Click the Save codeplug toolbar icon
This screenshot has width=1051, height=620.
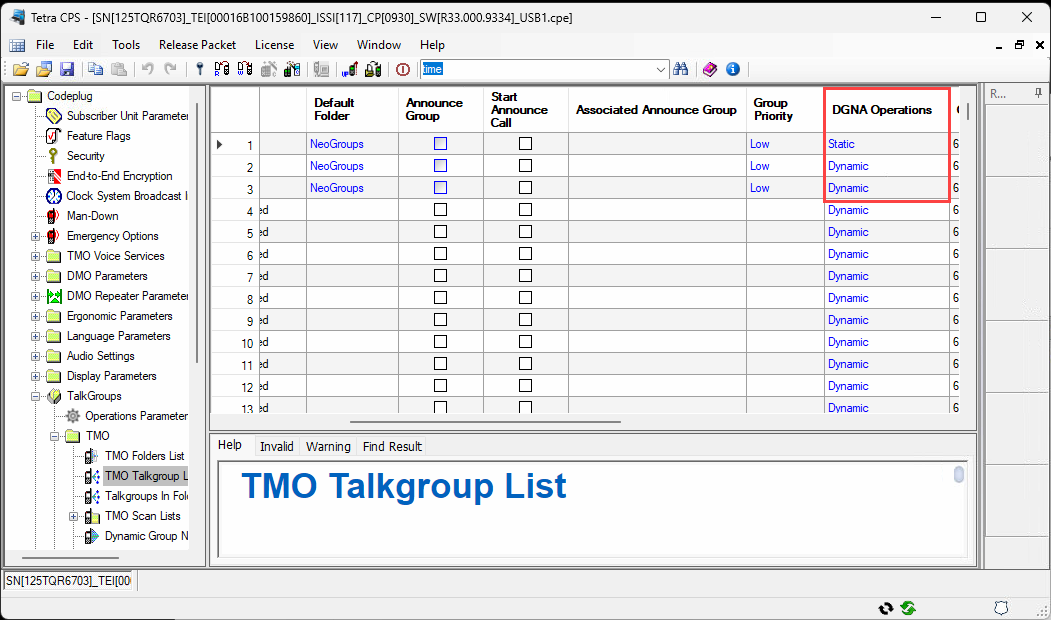[x=67, y=69]
